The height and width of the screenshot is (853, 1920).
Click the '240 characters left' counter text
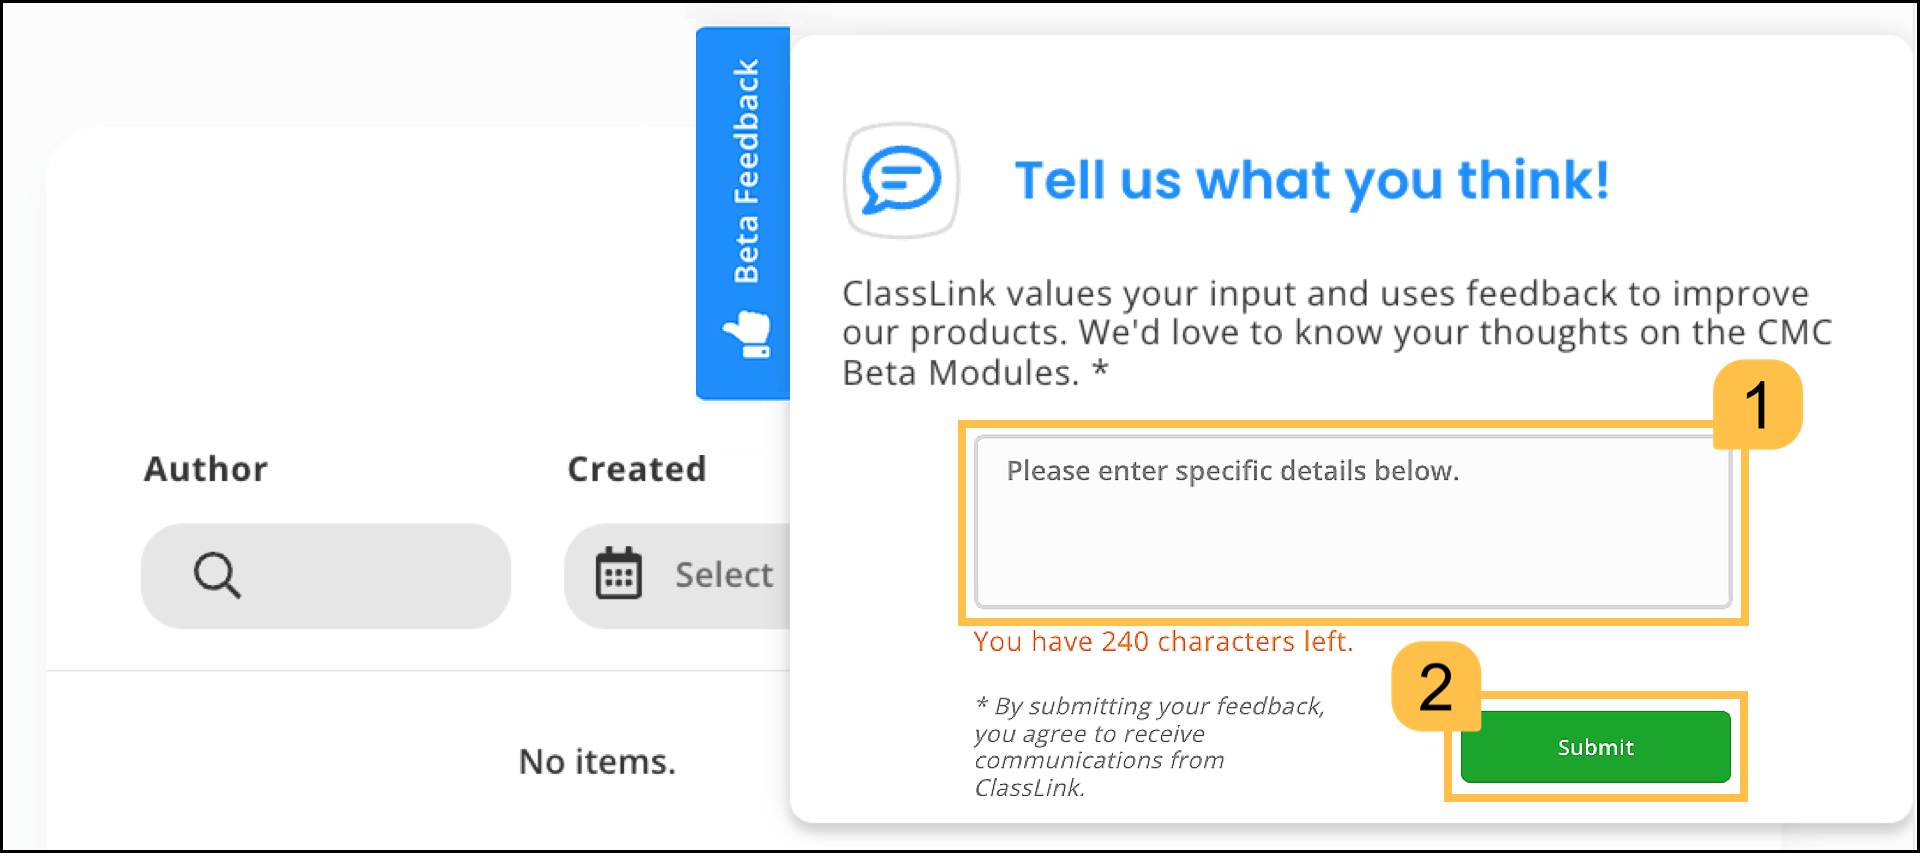1163,641
